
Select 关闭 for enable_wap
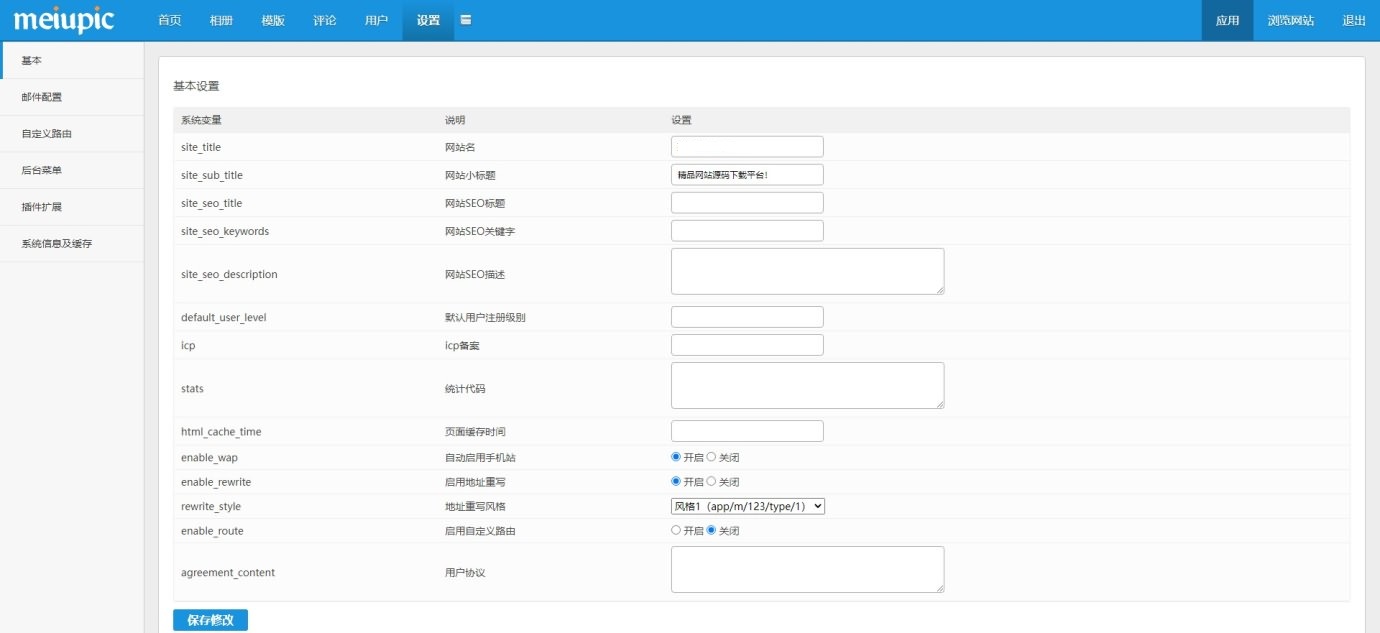711,457
